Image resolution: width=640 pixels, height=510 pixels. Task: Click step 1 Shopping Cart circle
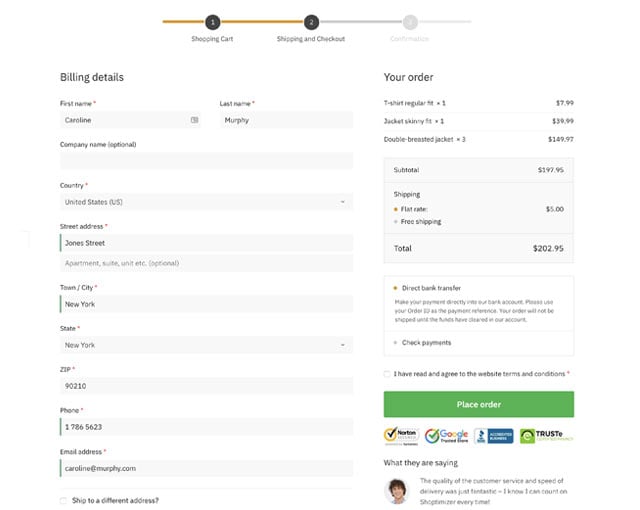213,22
